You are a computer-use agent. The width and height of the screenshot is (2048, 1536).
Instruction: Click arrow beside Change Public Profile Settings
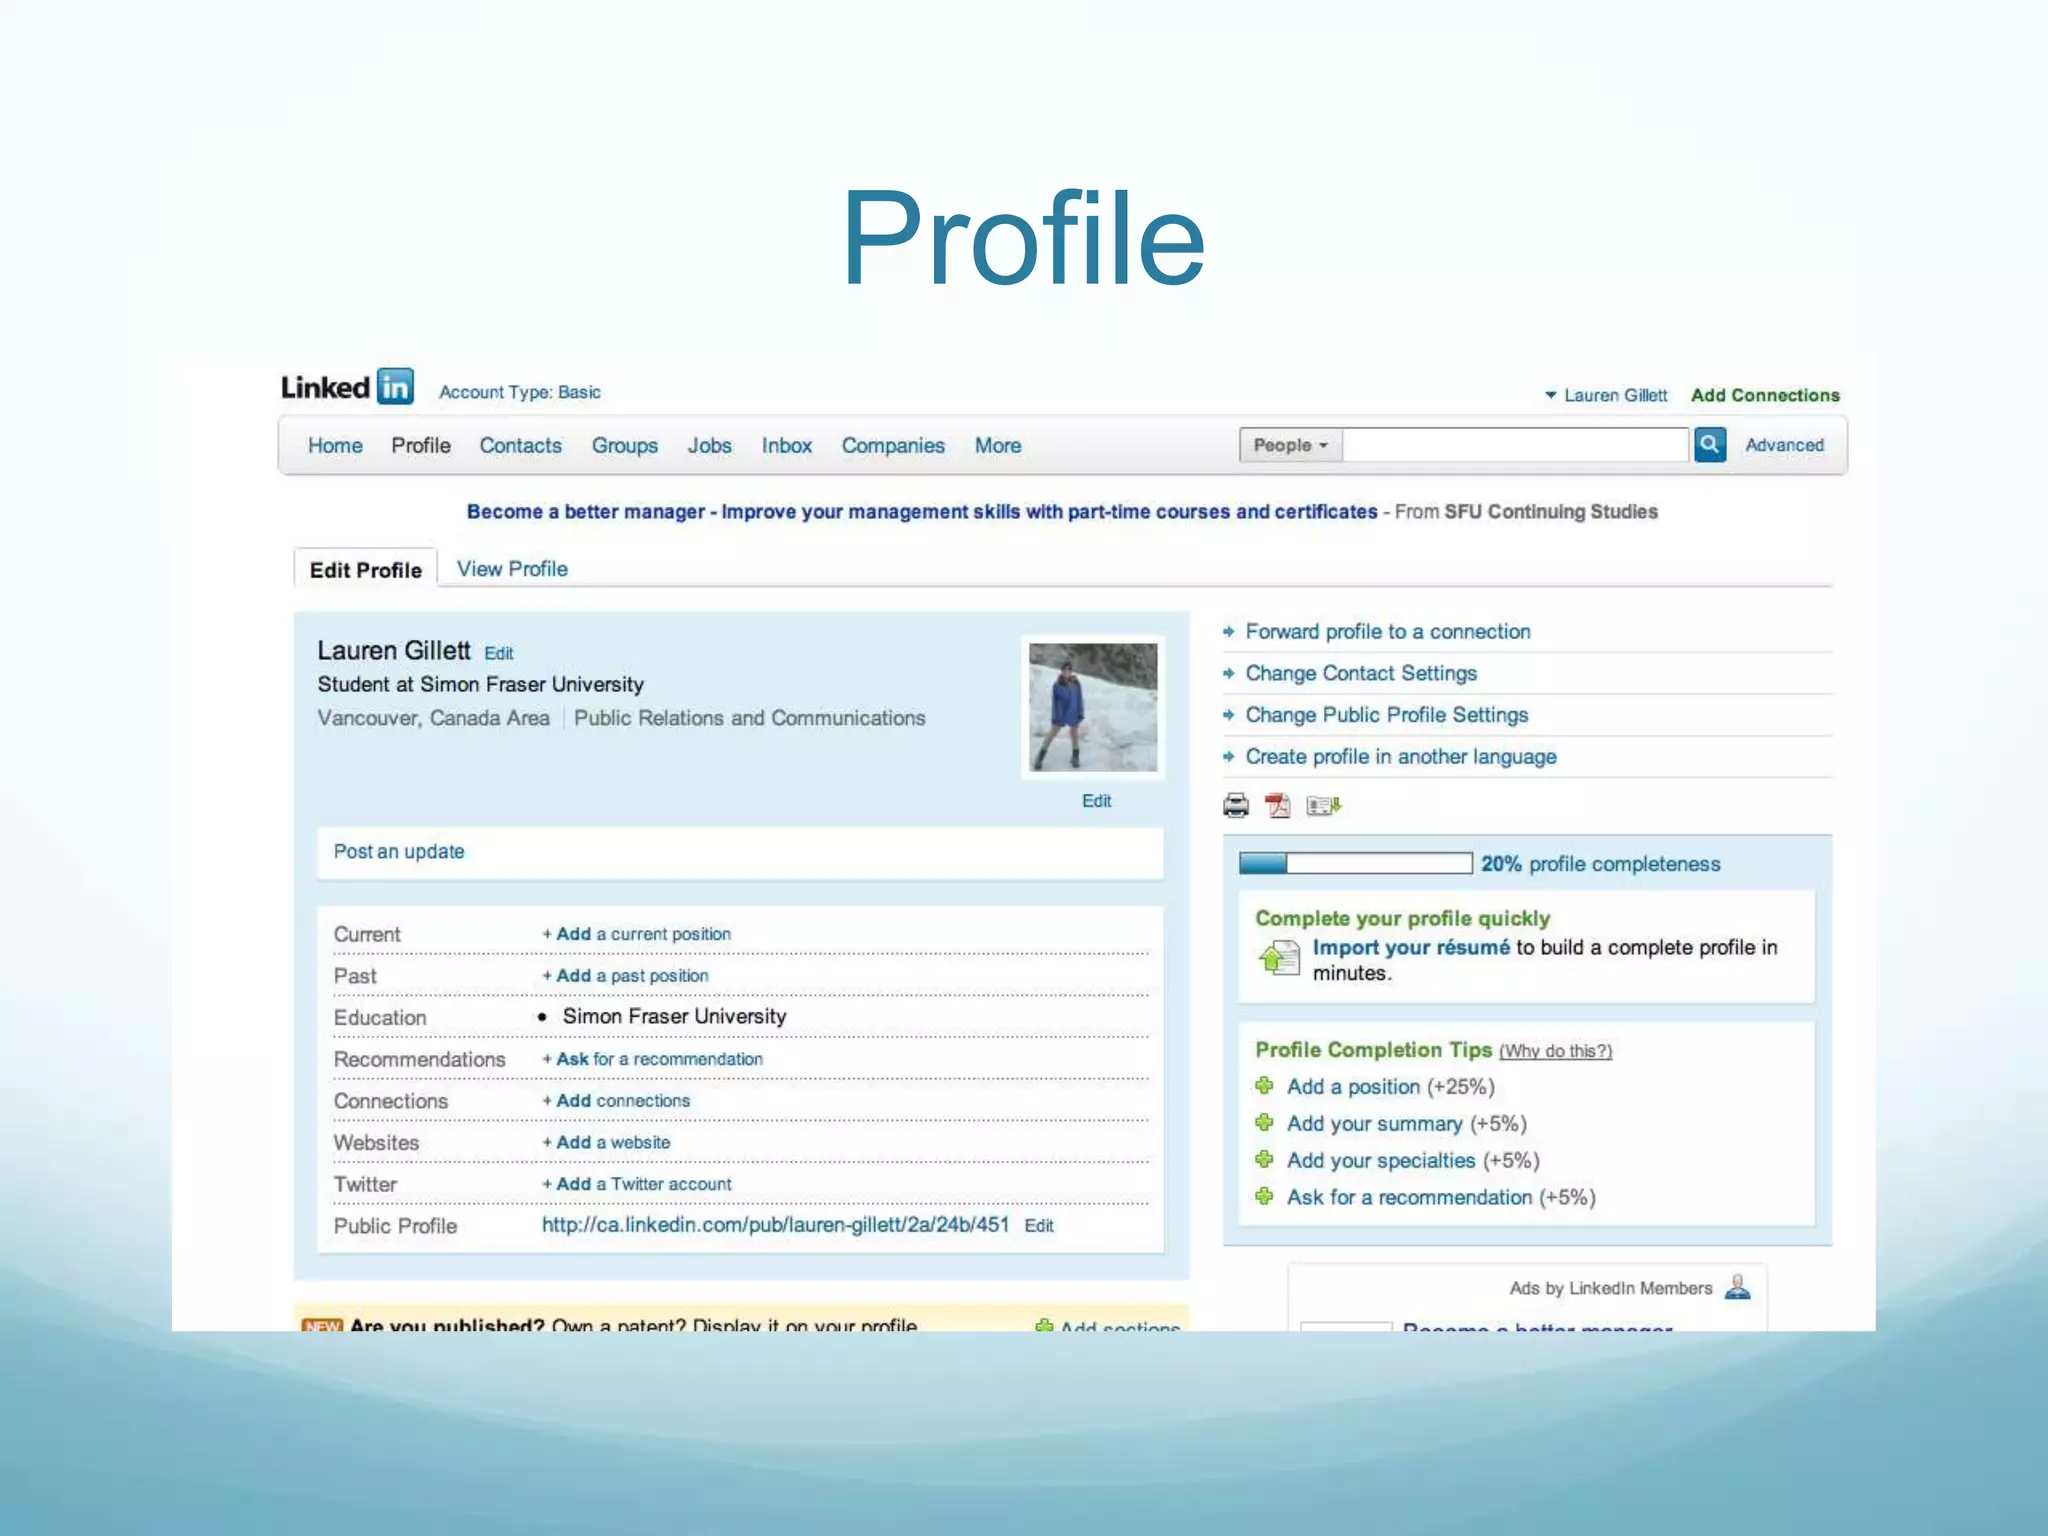pos(1229,715)
